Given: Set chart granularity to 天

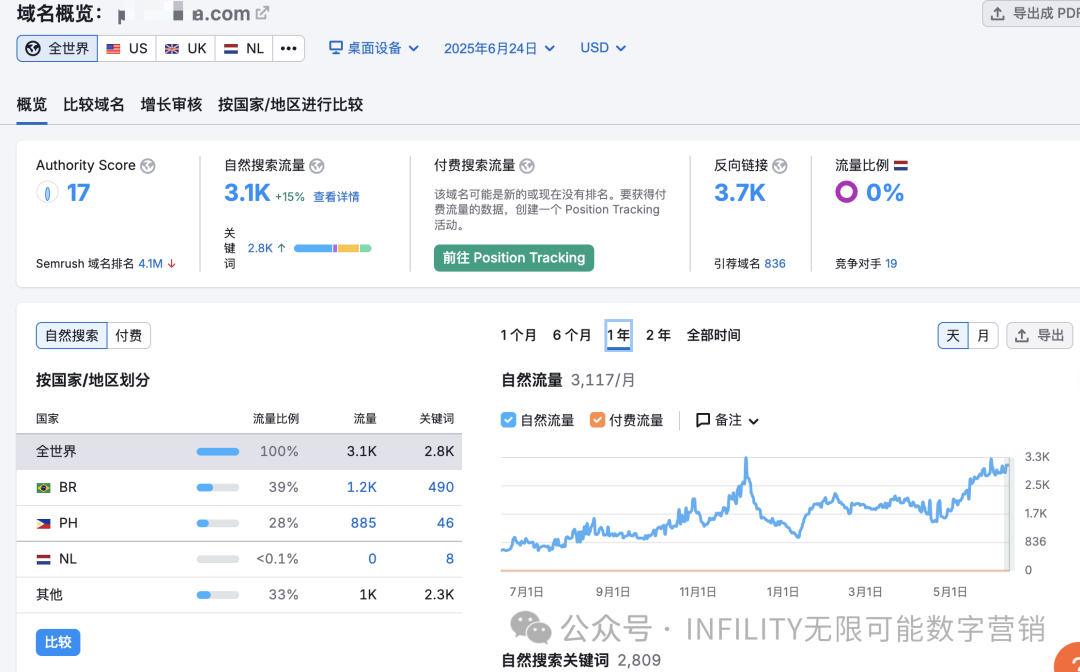Looking at the screenshot, I should click(953, 335).
